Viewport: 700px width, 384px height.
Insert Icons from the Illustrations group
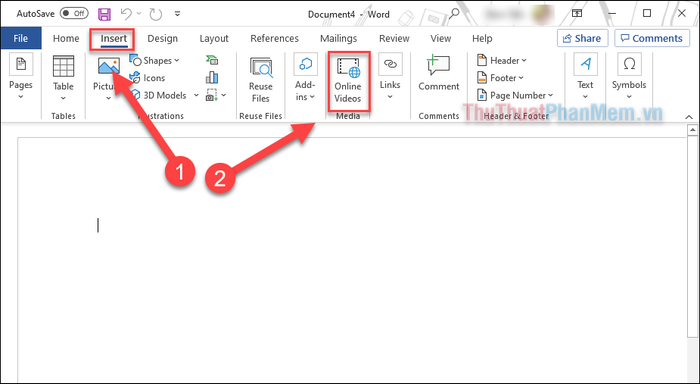147,78
